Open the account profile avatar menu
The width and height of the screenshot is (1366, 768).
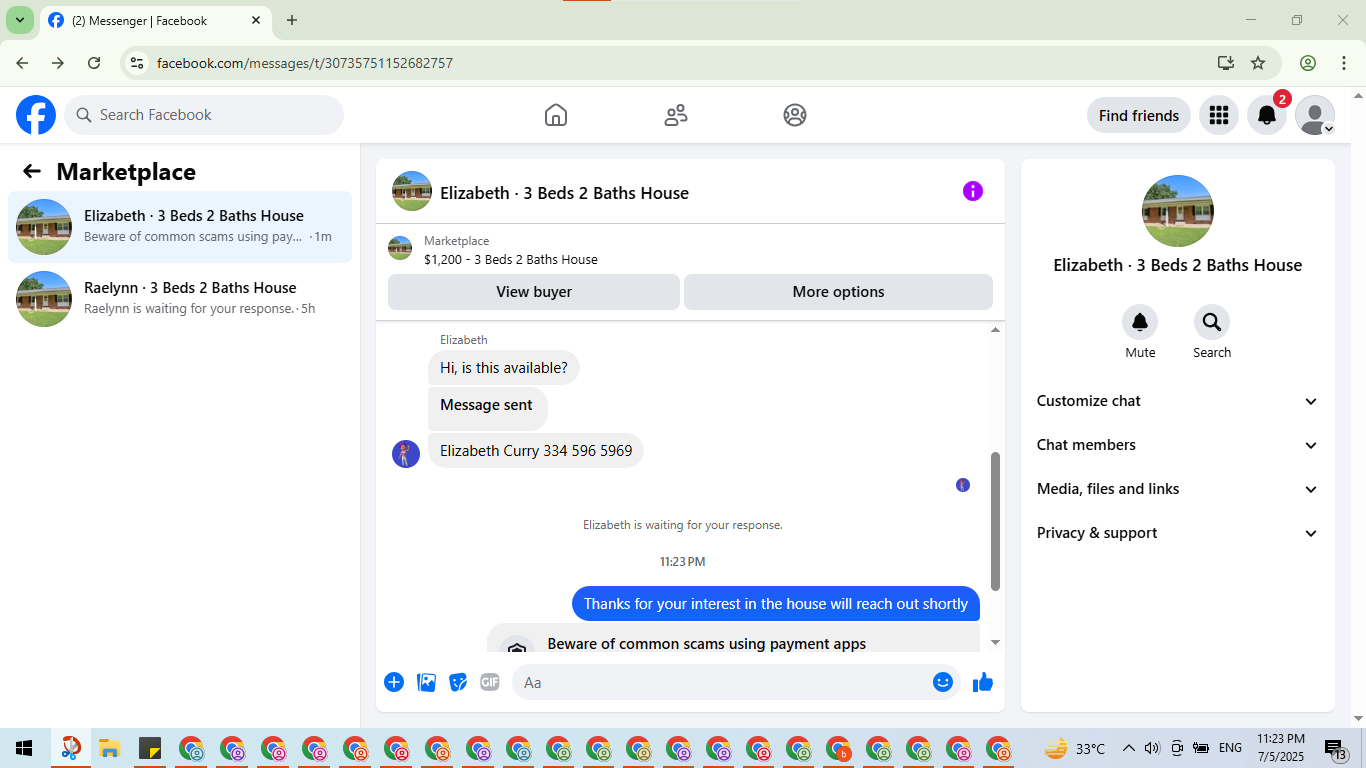(x=1315, y=115)
